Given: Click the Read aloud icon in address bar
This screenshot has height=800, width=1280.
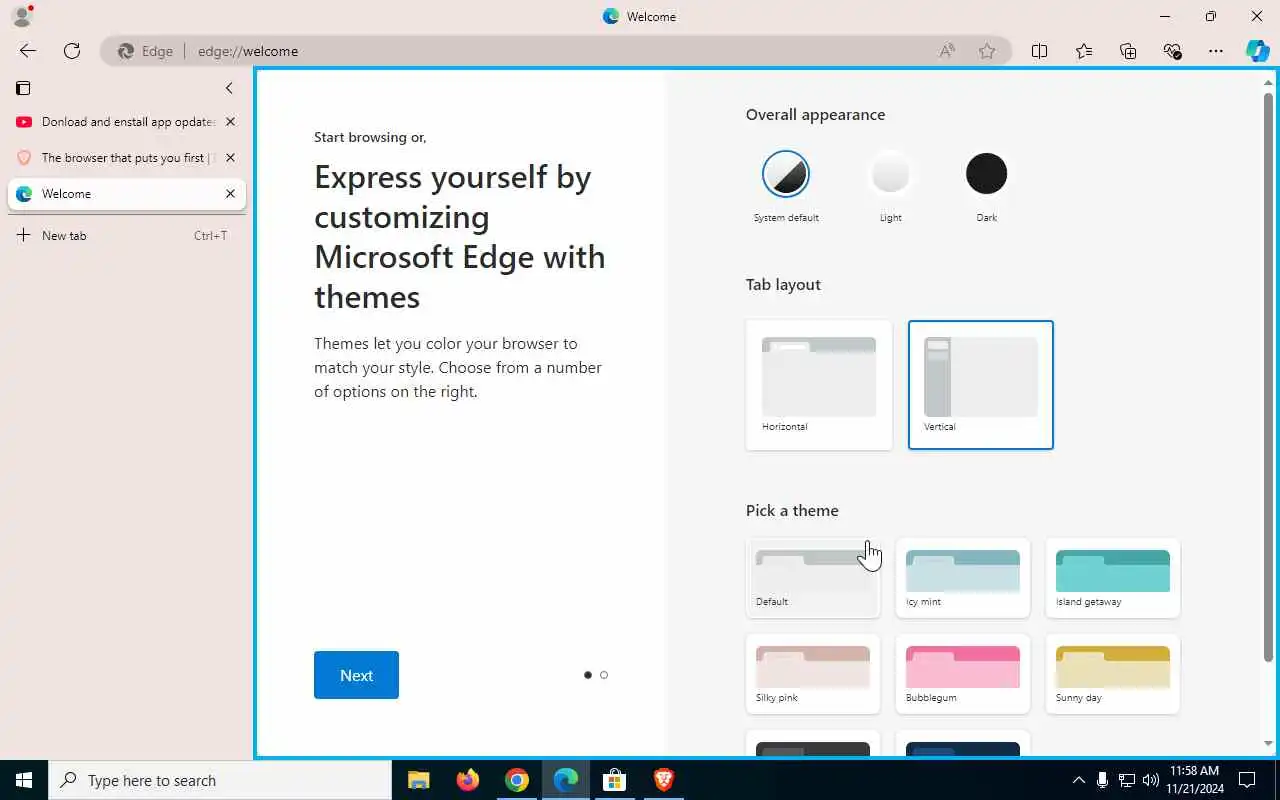Looking at the screenshot, I should [946, 51].
